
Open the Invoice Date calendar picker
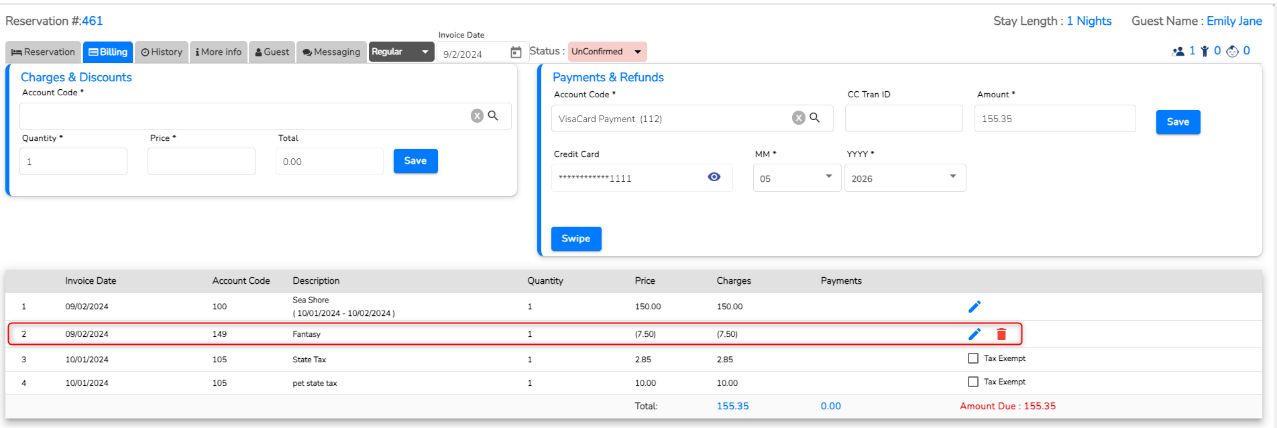pyautogui.click(x=516, y=53)
